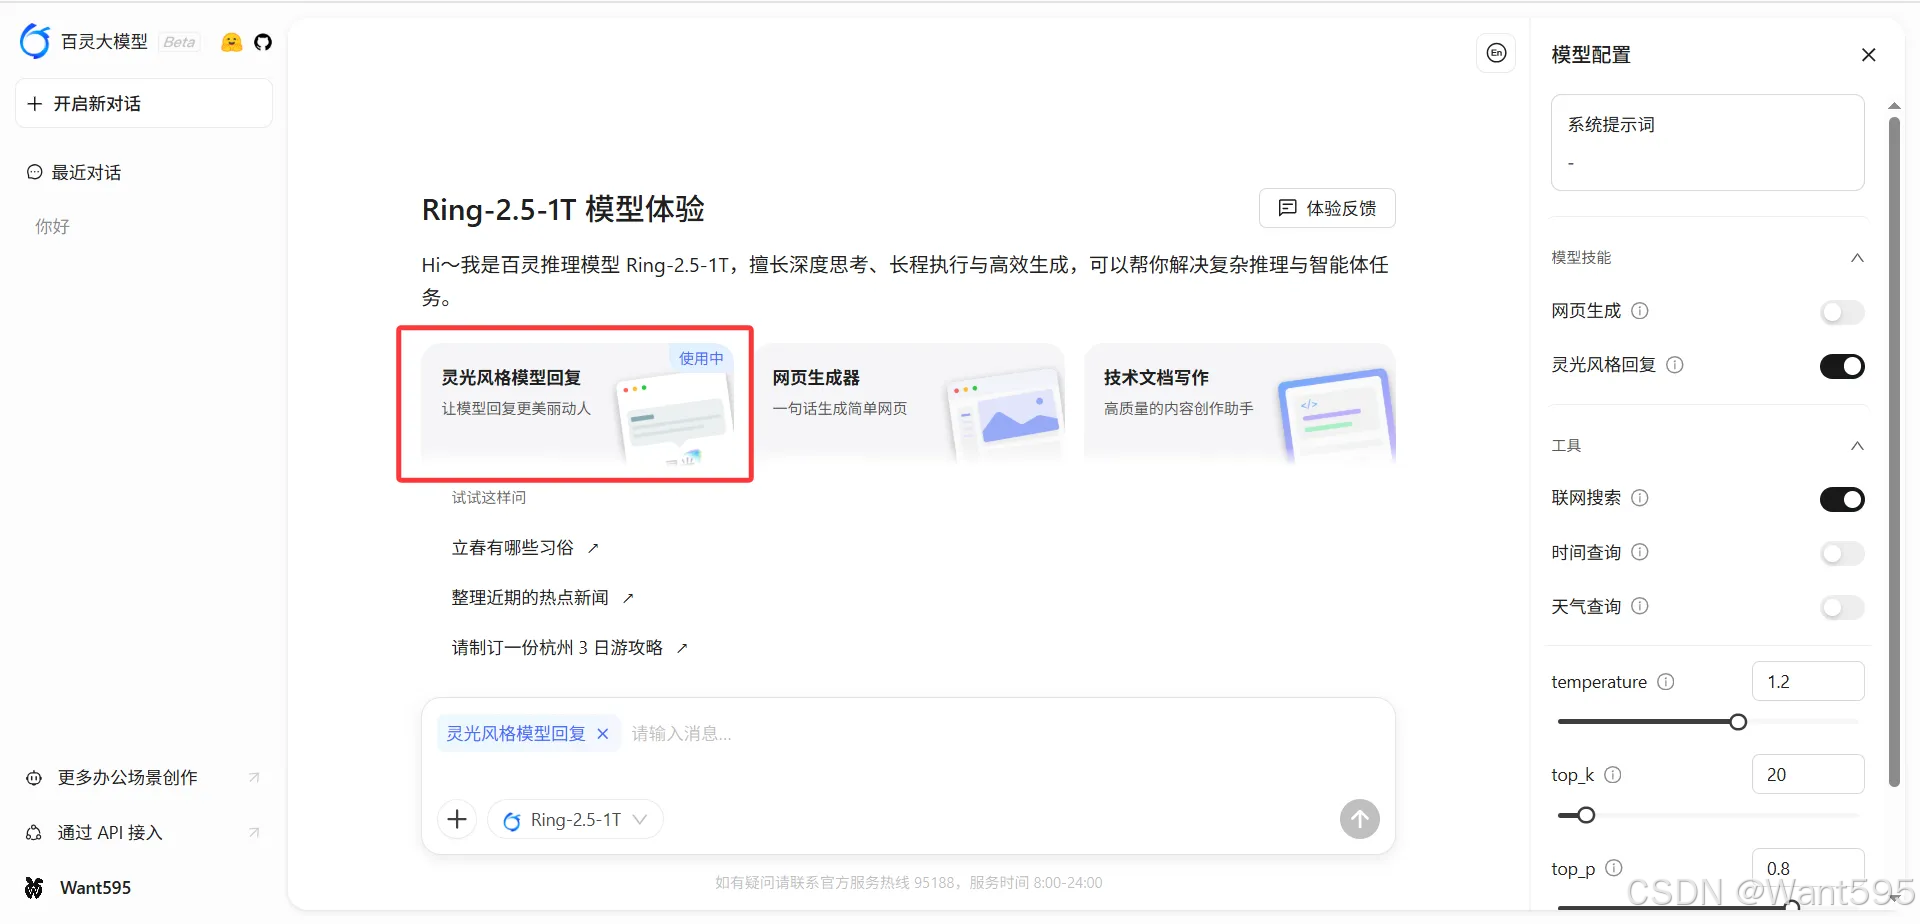Enable the 网页生成 toggle

pyautogui.click(x=1841, y=311)
